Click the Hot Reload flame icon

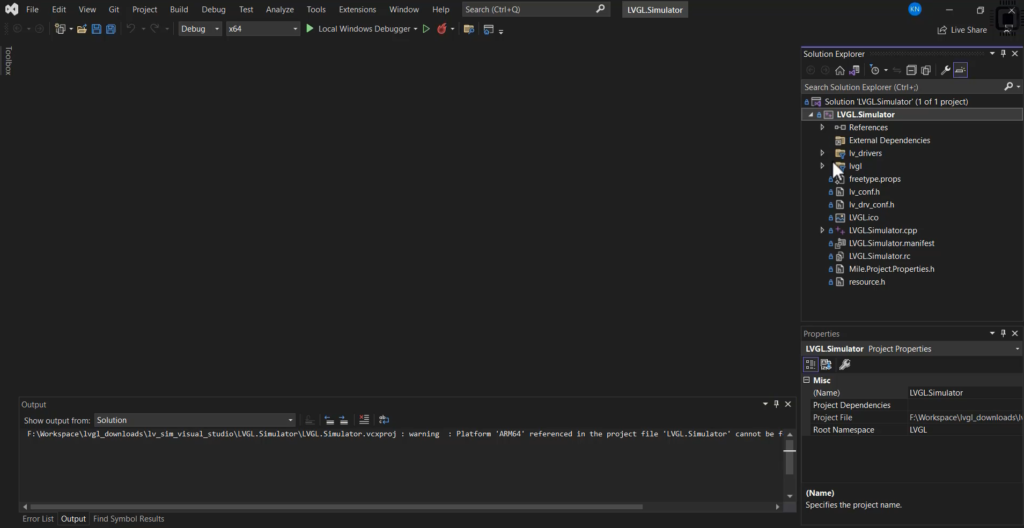click(441, 29)
